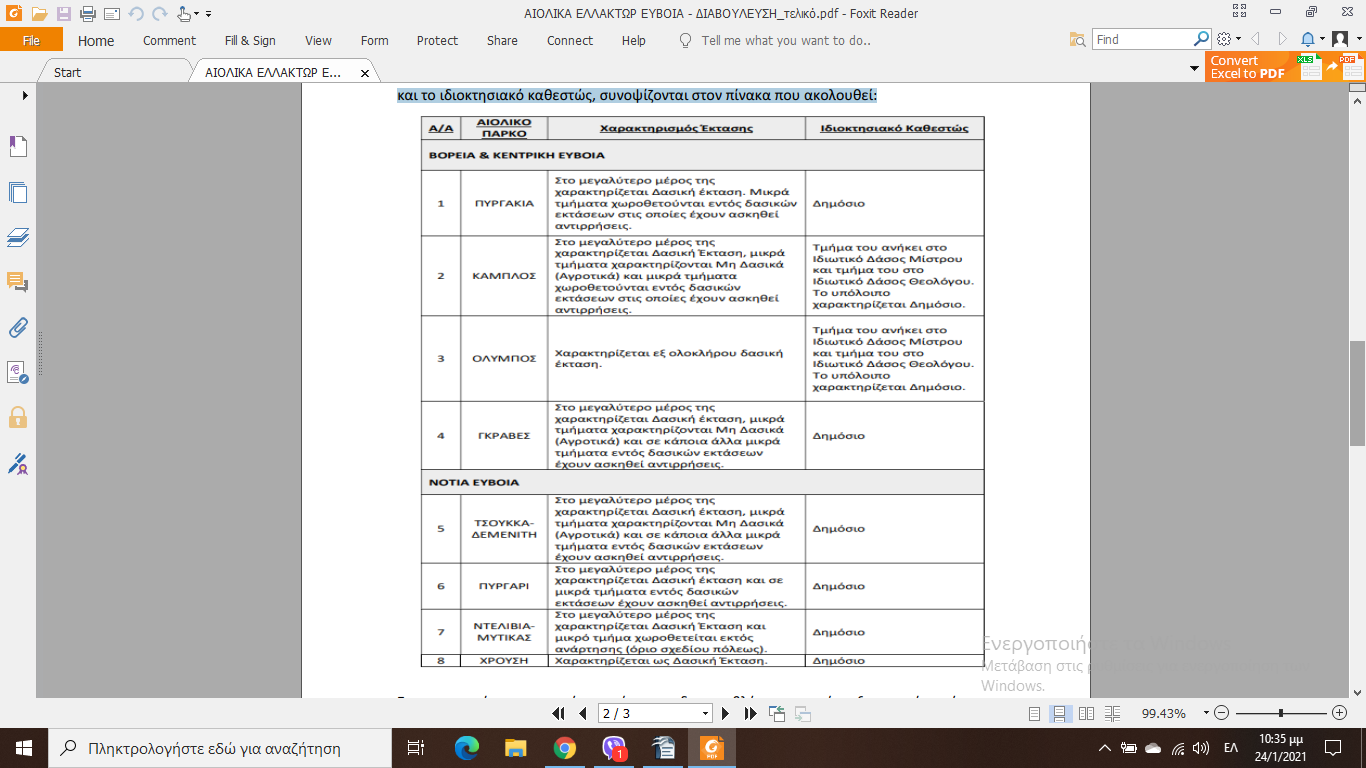Image resolution: width=1366 pixels, height=768 pixels.
Task: Open the Layers panel icon
Action: [x=18, y=237]
